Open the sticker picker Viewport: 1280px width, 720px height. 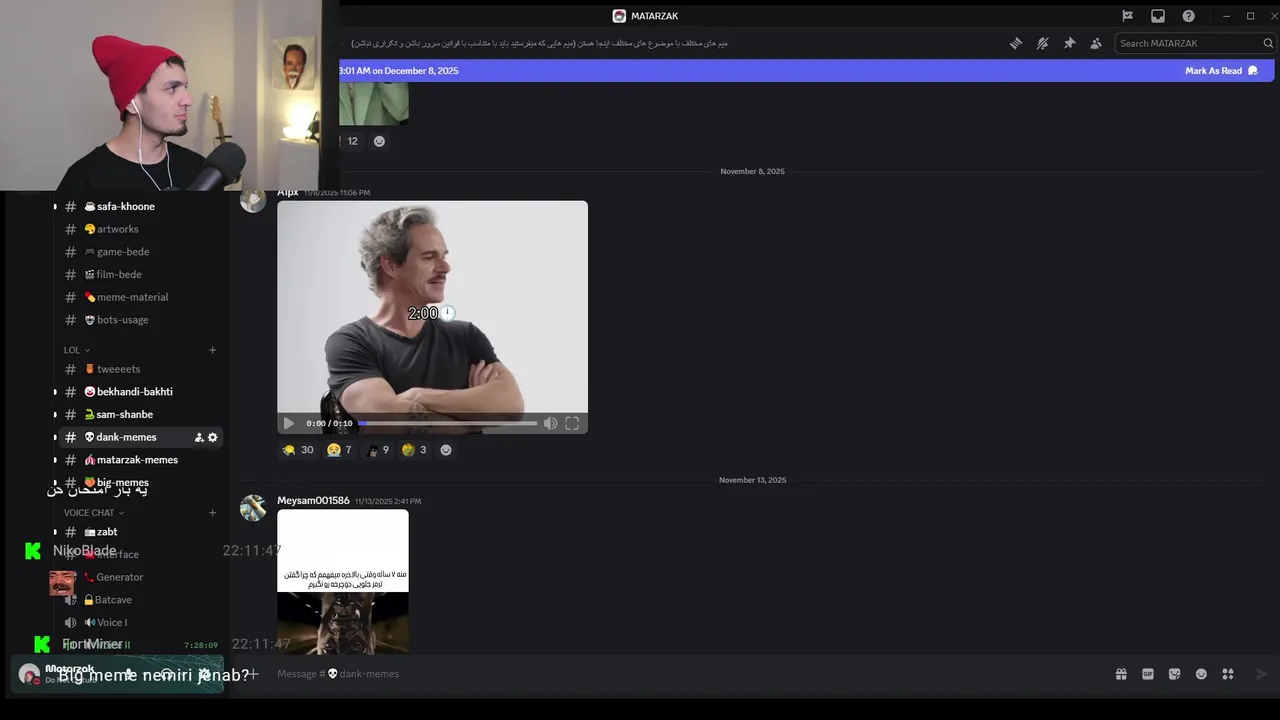[1174, 674]
